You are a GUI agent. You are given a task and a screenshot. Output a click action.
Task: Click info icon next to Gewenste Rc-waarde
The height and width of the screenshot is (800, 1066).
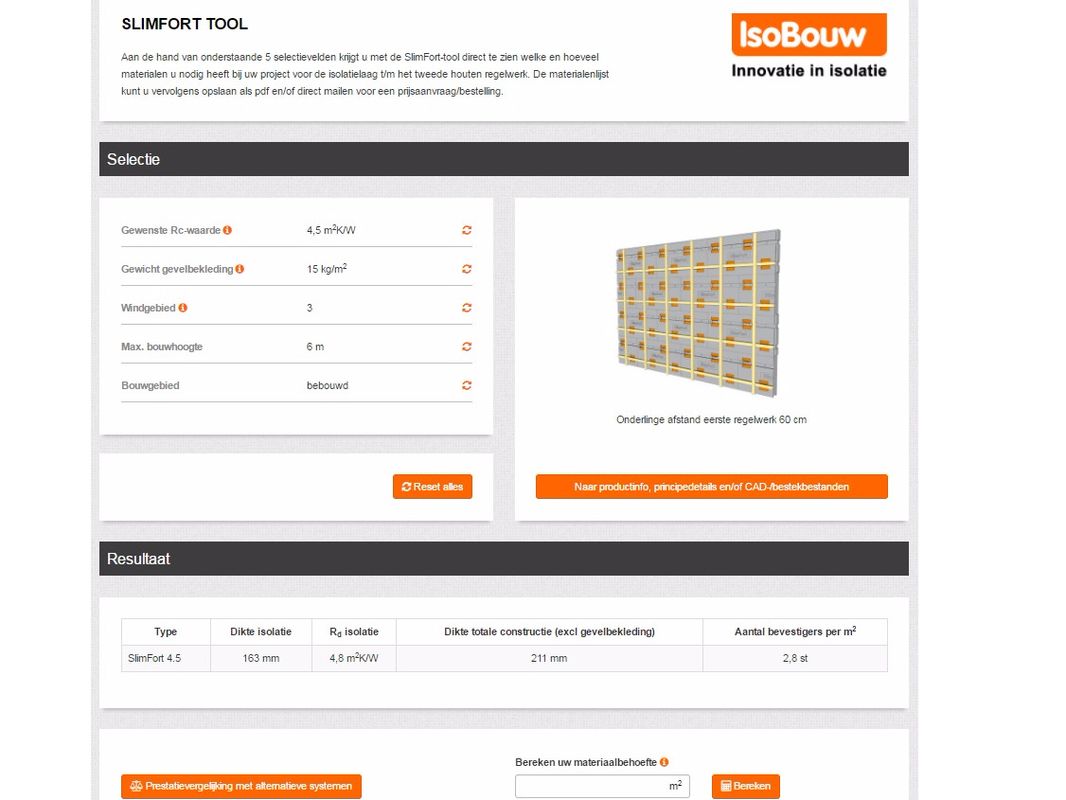[x=228, y=230]
